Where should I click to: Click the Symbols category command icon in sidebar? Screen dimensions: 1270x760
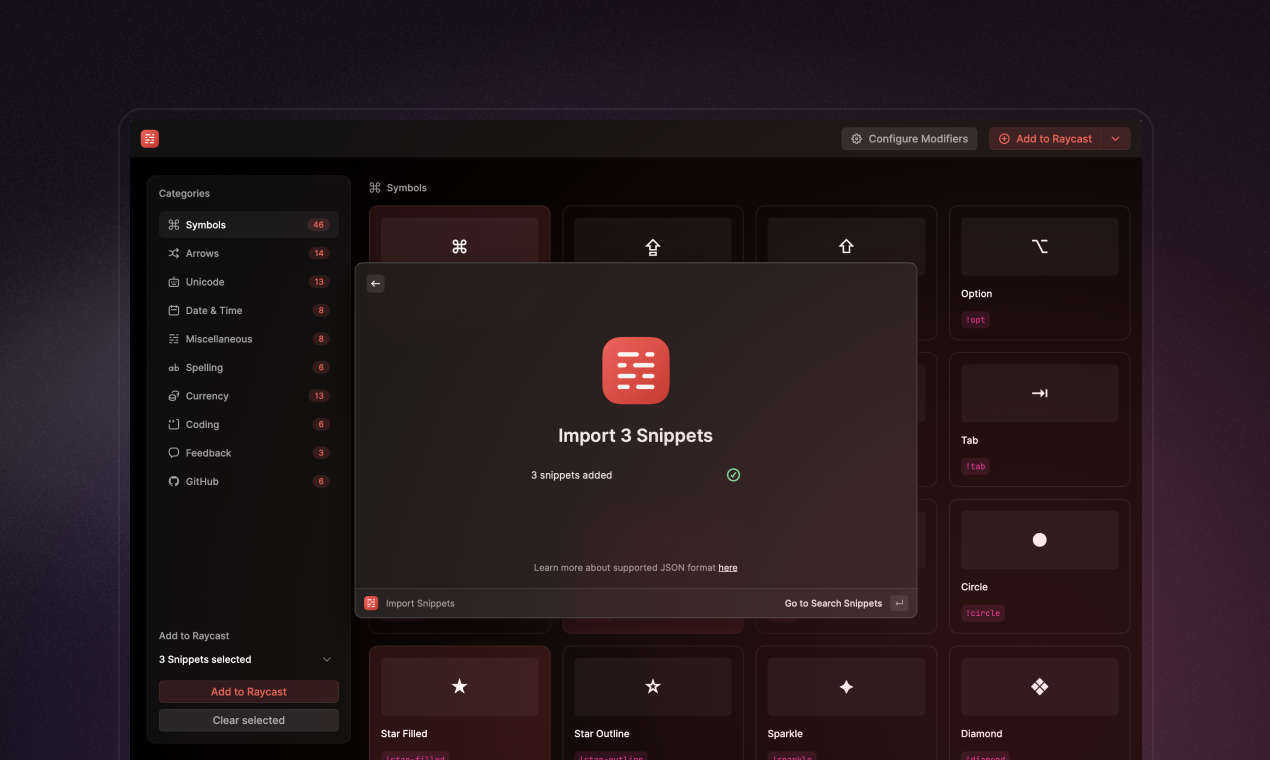coord(174,225)
